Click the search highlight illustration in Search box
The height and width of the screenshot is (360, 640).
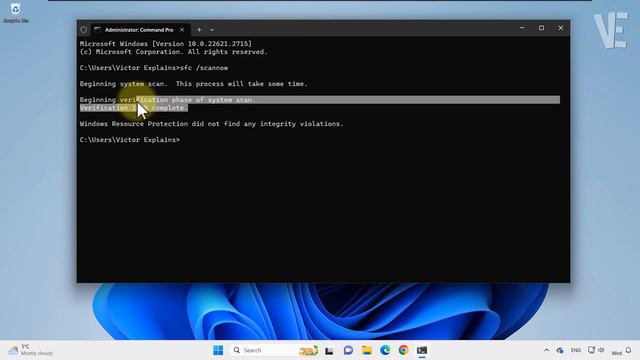tap(309, 350)
